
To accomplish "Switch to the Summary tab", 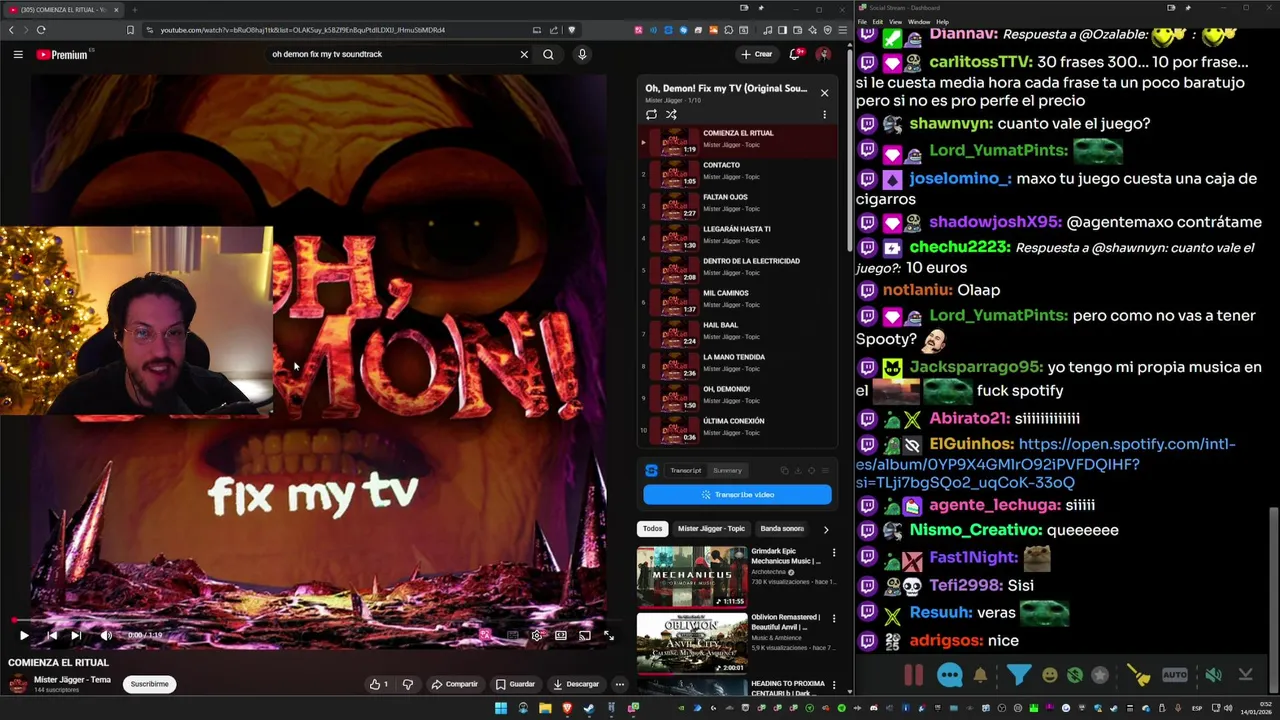I will tap(727, 470).
